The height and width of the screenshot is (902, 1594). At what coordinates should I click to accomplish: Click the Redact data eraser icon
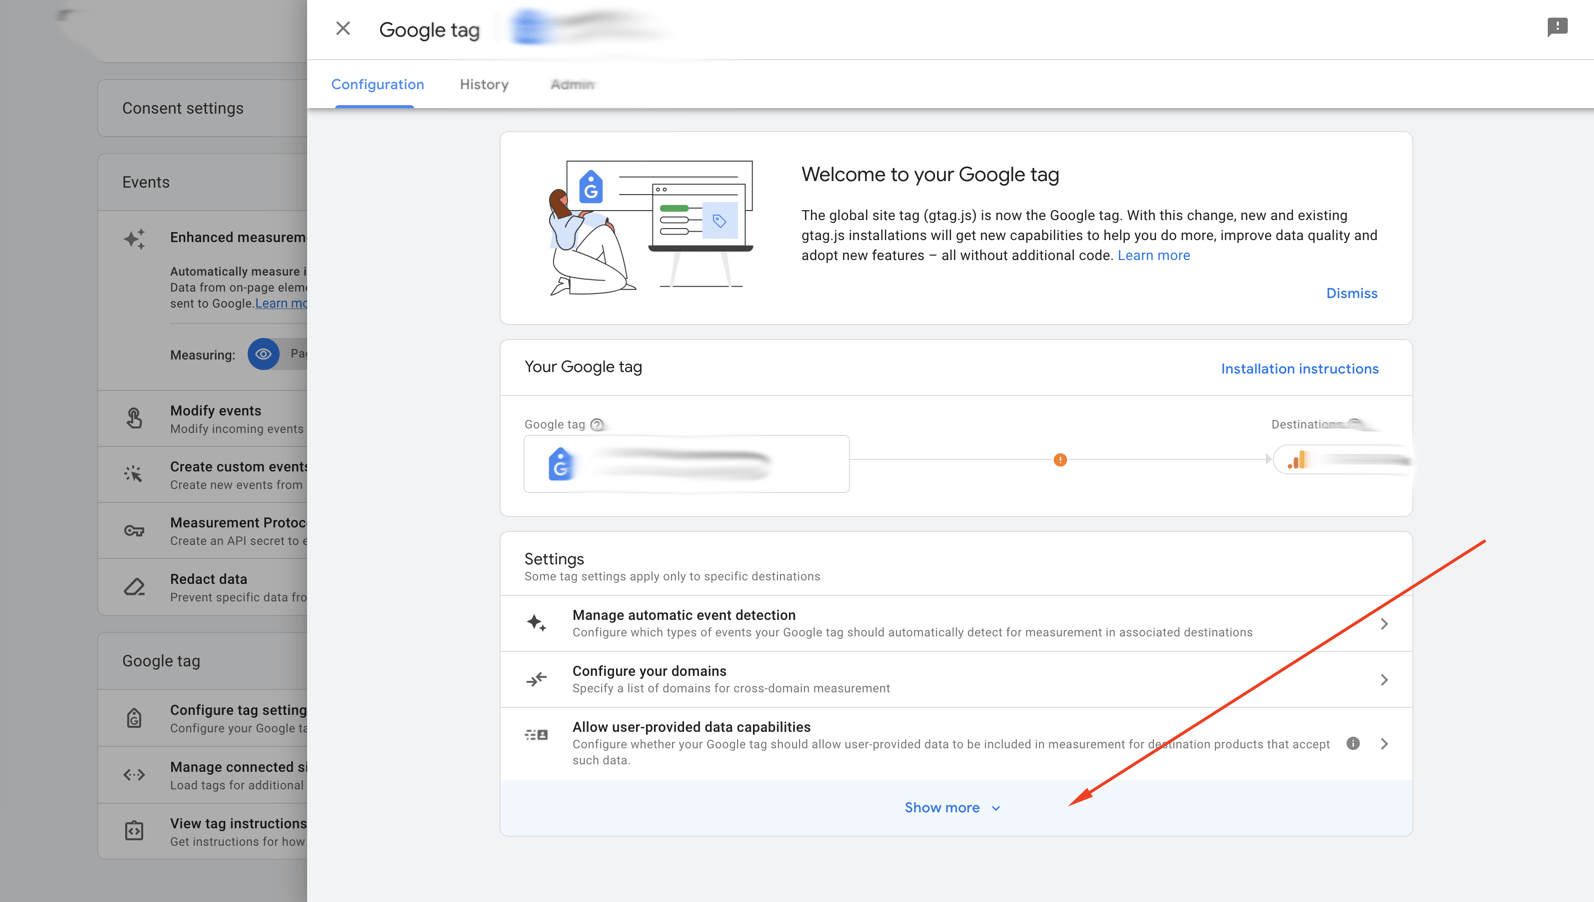click(134, 587)
